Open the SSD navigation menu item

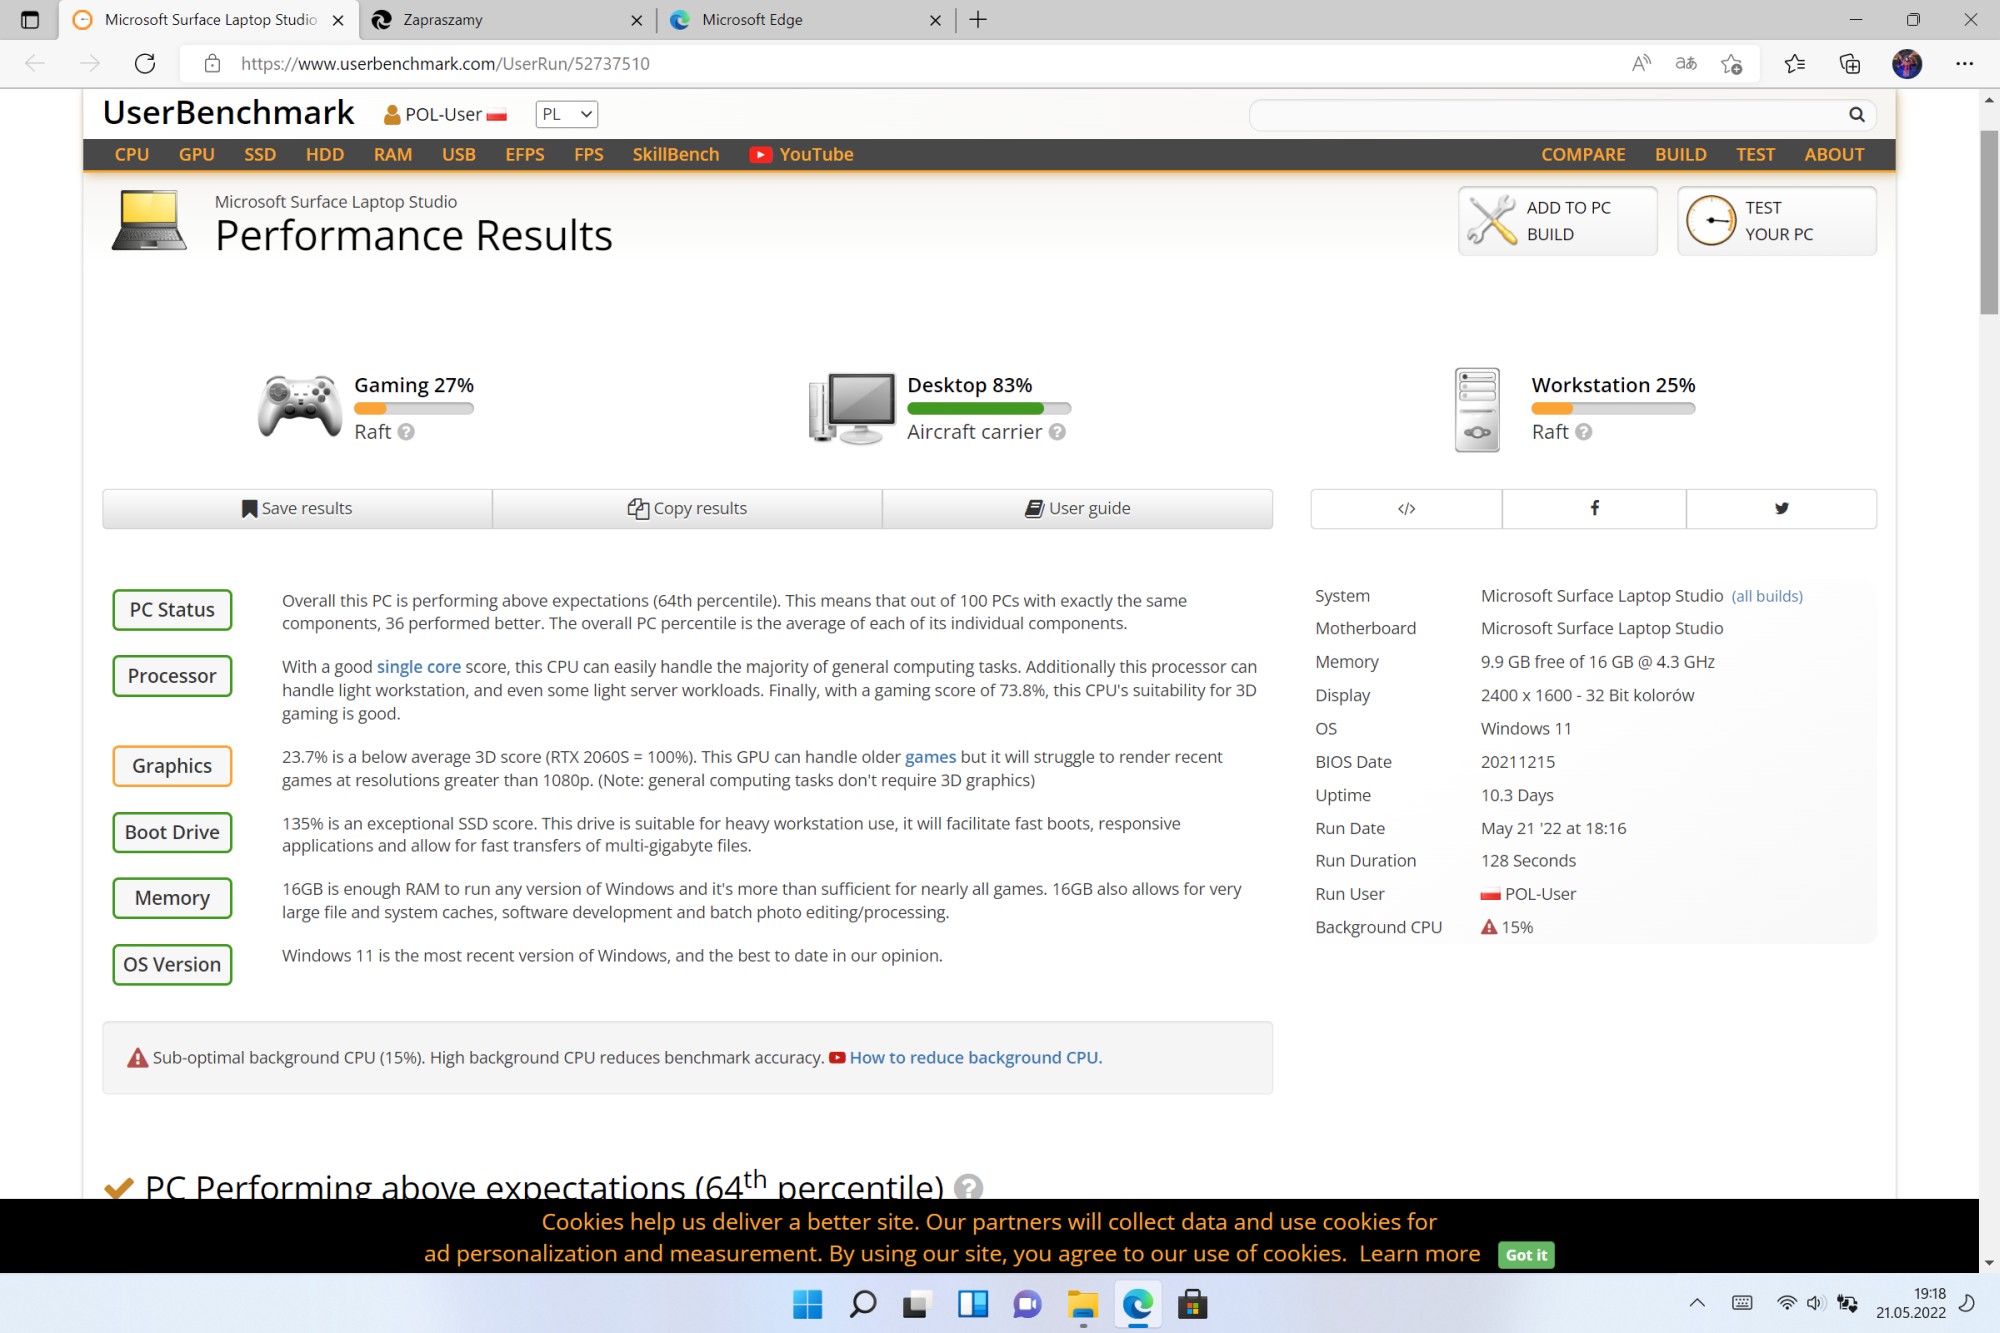pos(260,154)
